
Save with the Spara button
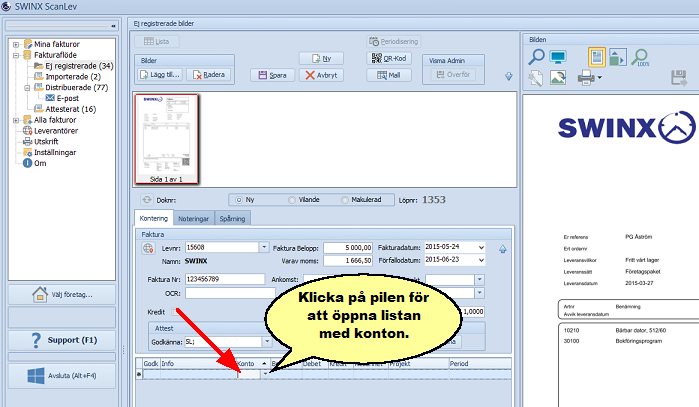click(x=272, y=75)
